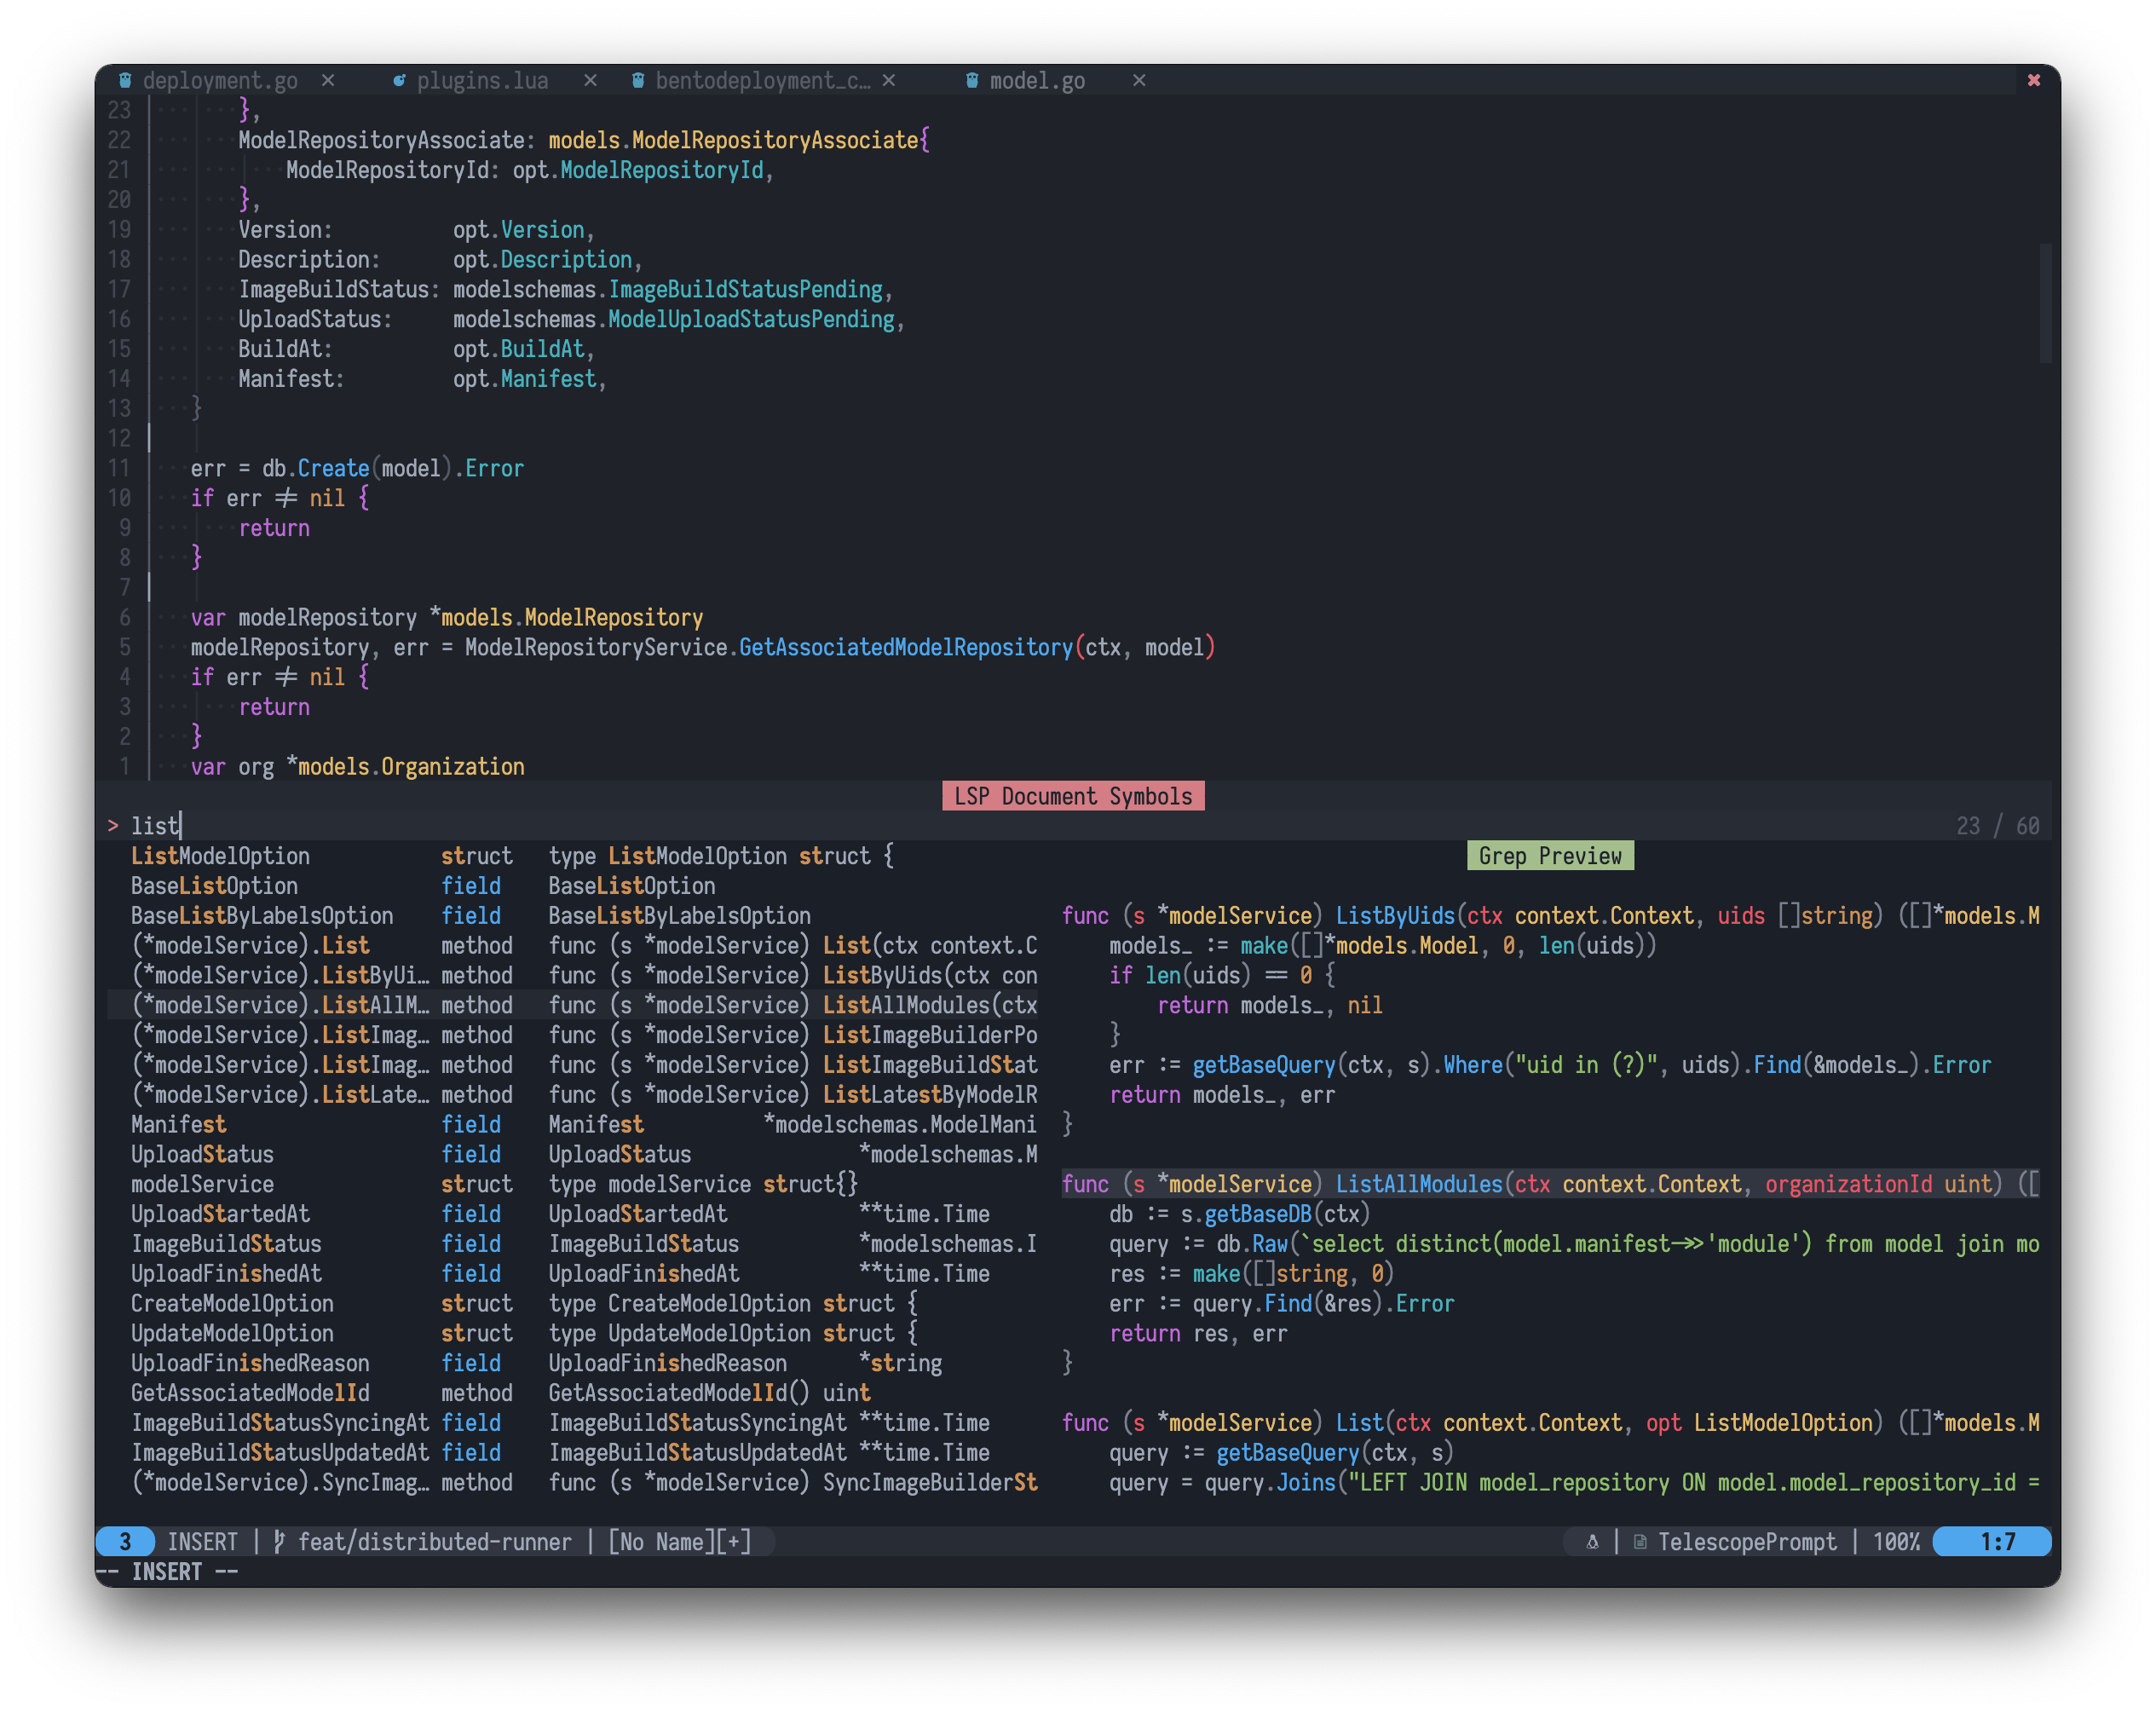Click the TelescopePrompt filetype label
The image size is (2156, 1713).
(x=1747, y=1541)
